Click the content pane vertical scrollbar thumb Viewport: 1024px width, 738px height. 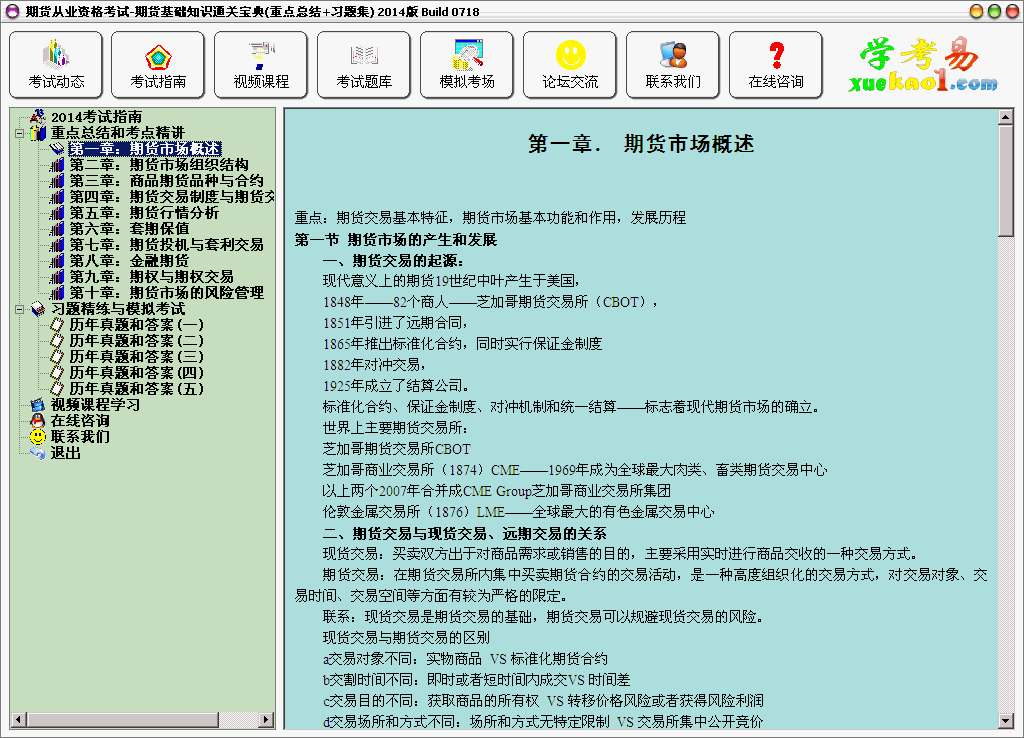1006,181
